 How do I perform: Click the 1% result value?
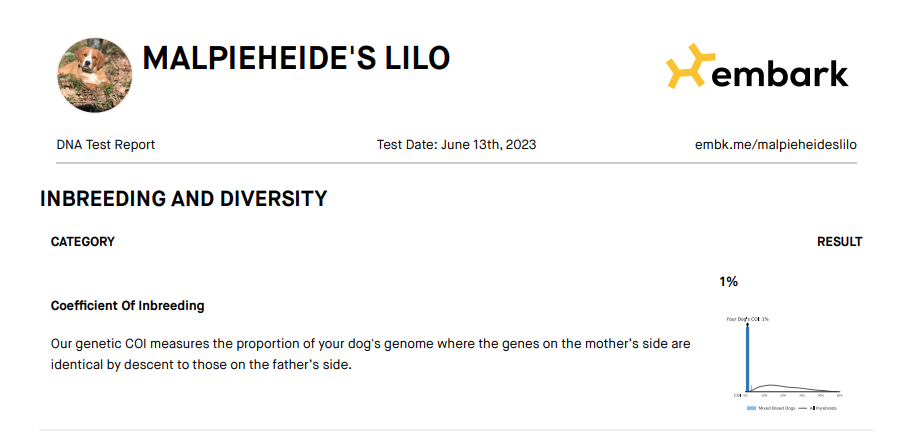coord(728,282)
